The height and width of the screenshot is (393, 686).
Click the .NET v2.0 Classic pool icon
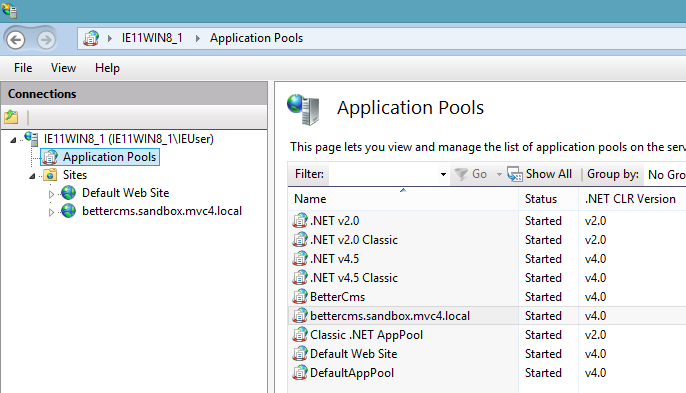pos(300,239)
